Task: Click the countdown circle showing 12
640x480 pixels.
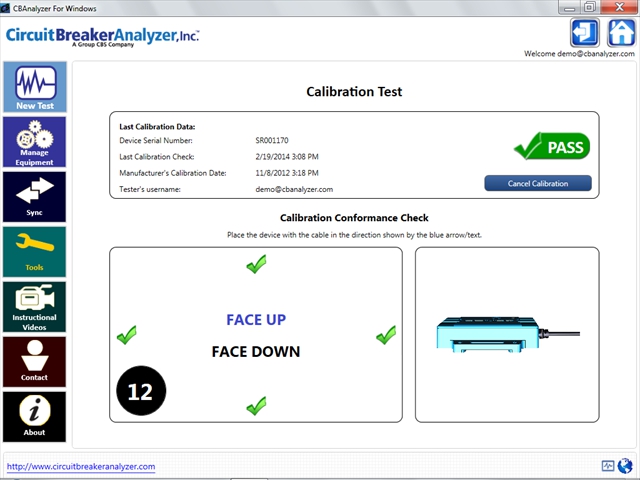Action: point(141,391)
